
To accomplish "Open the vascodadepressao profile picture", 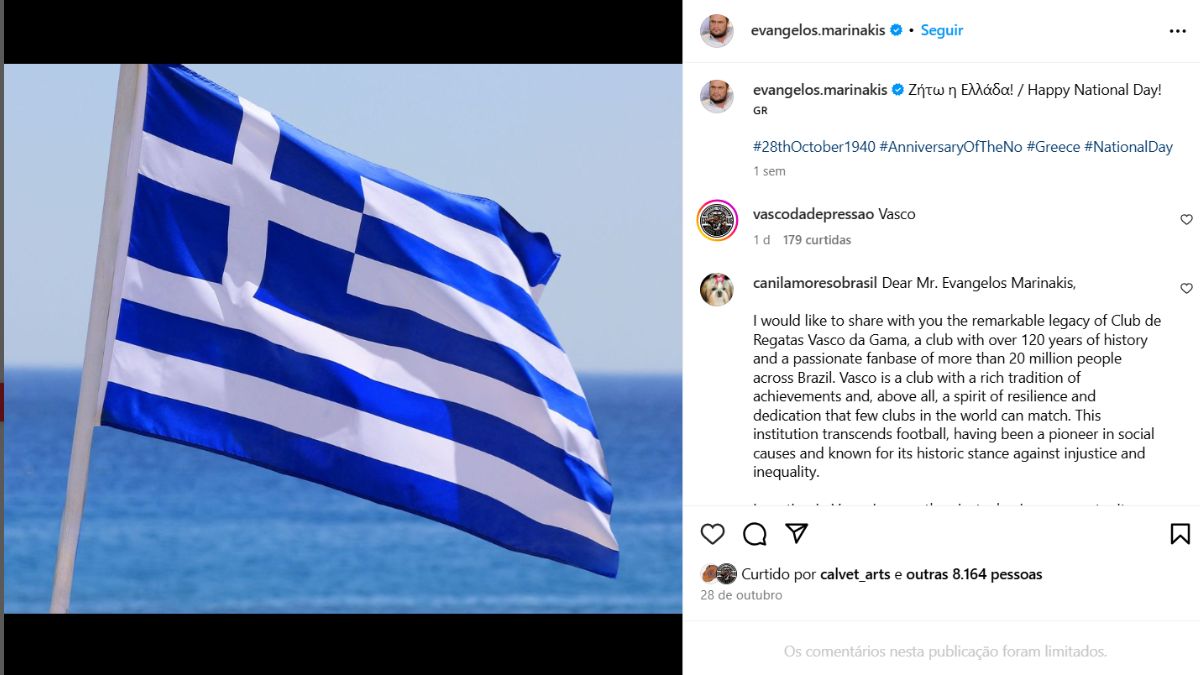I will pos(717,220).
